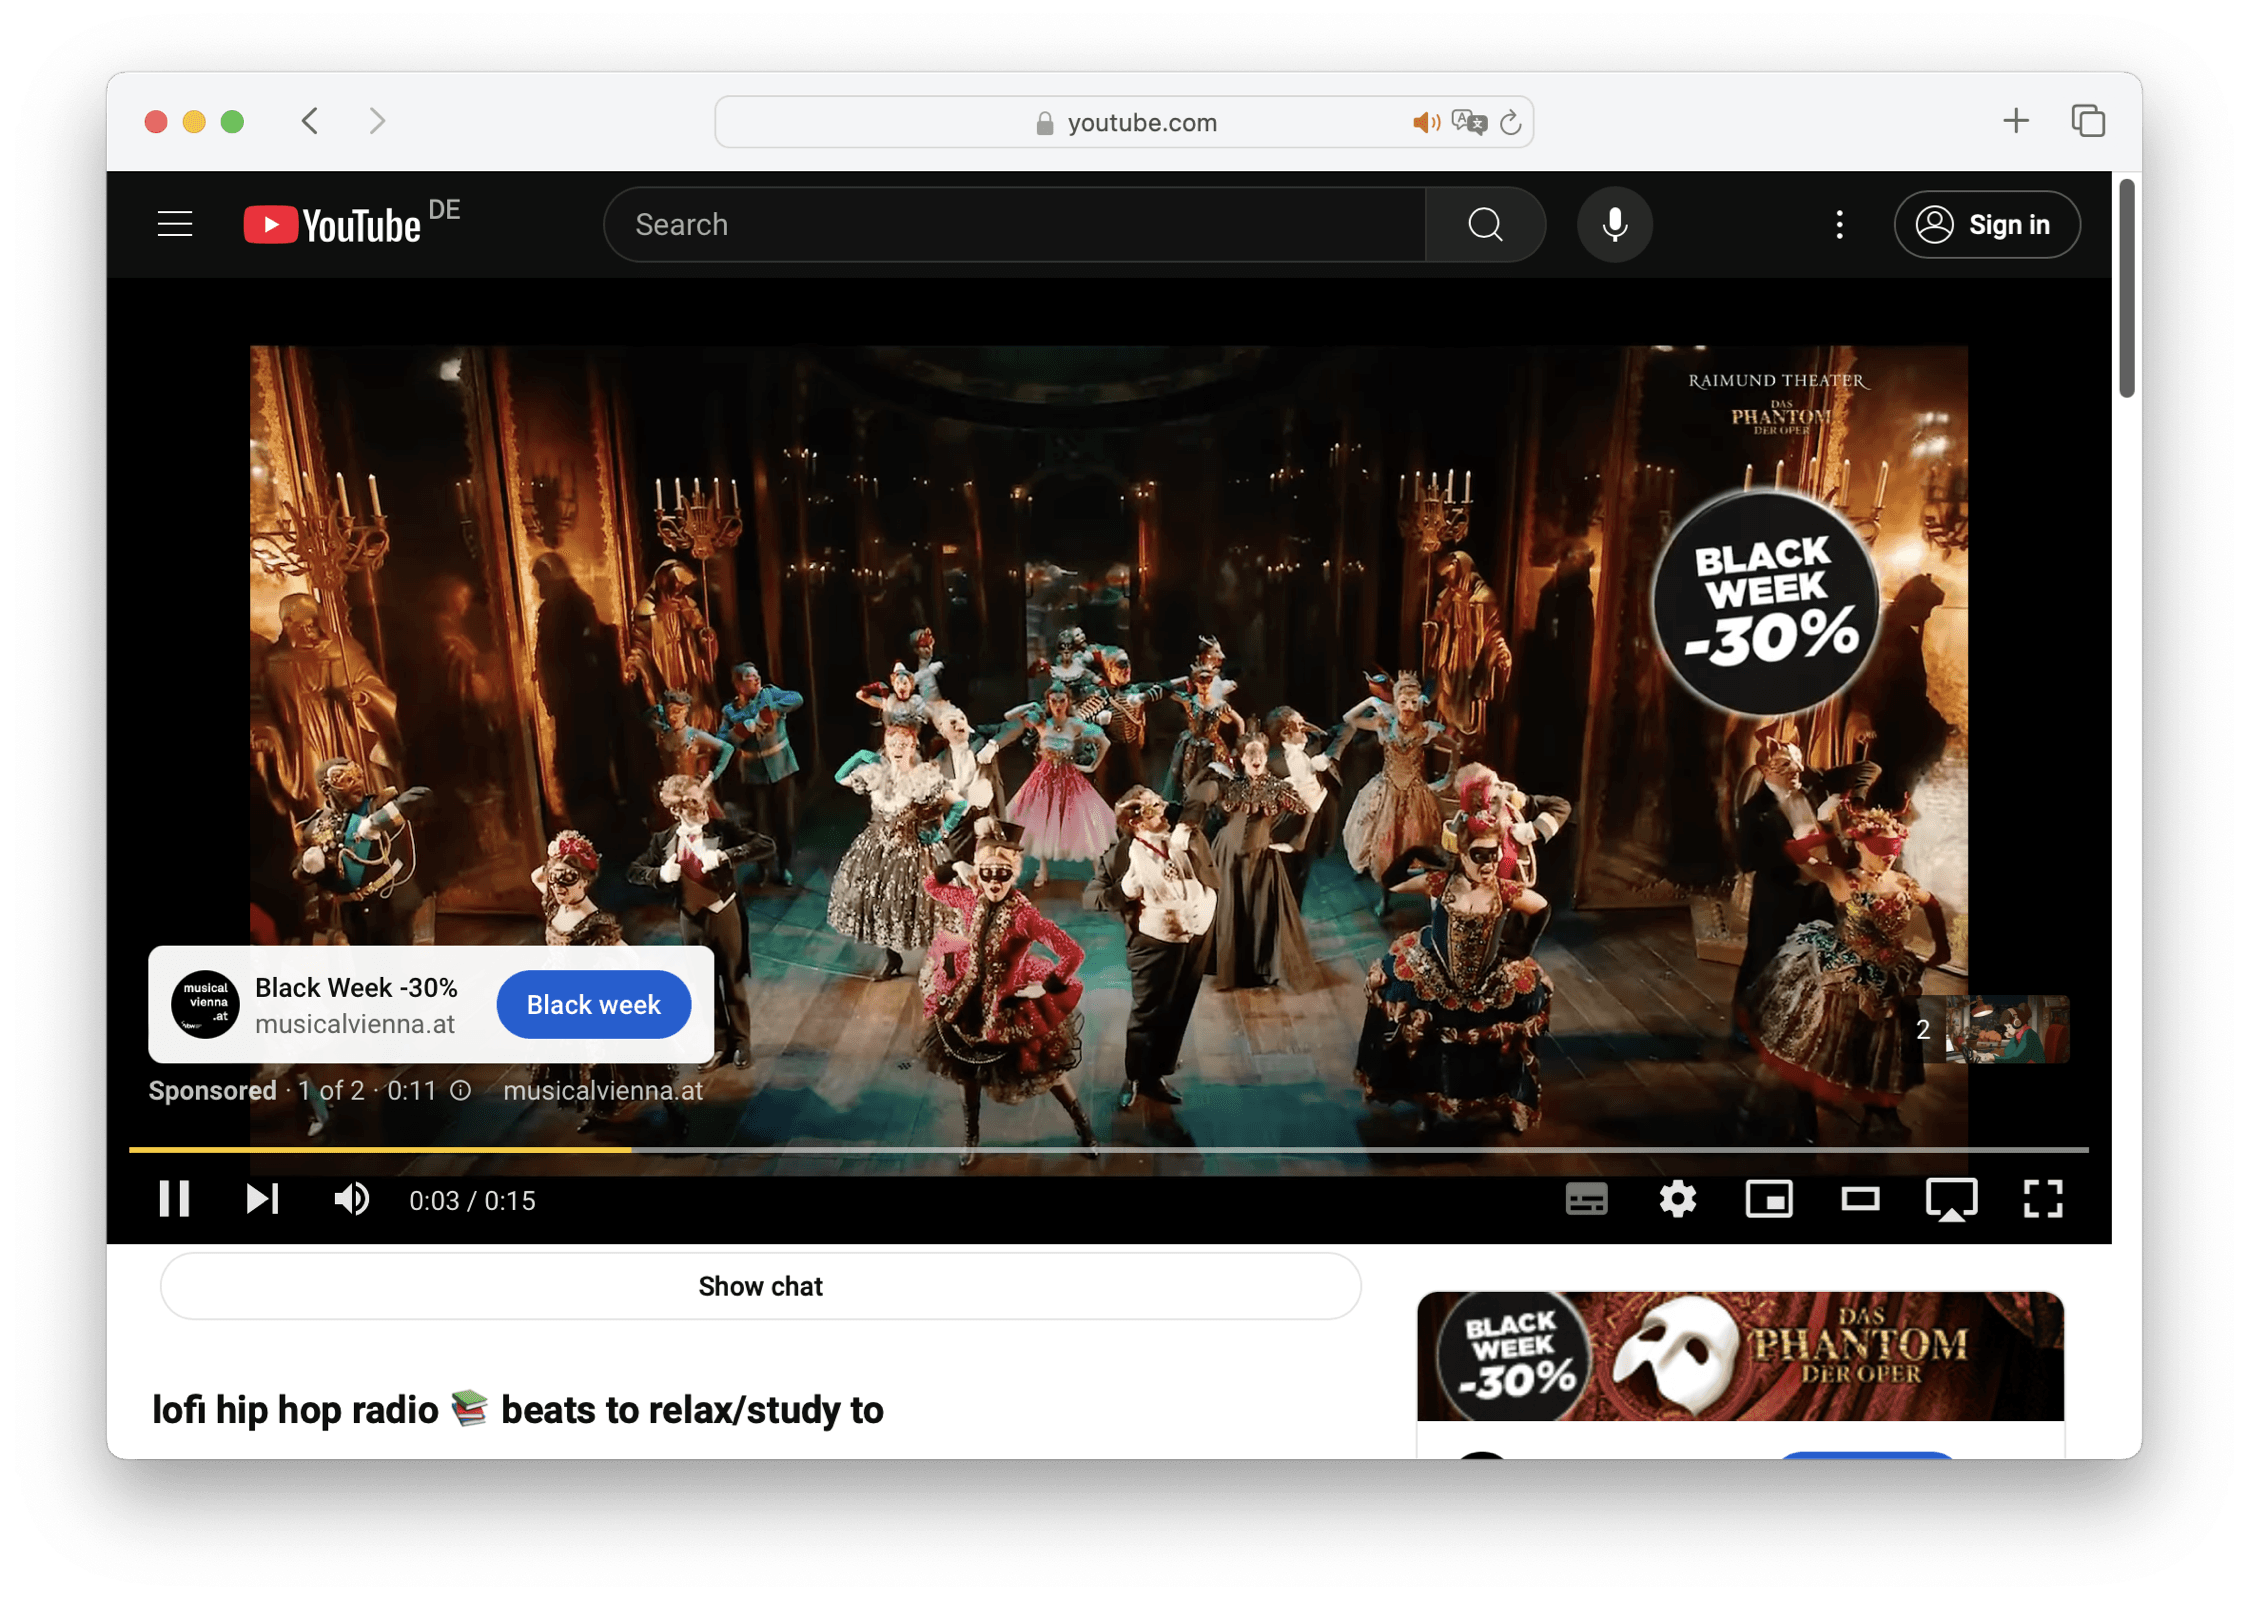The height and width of the screenshot is (1600, 2249).
Task: Mute the tab using address bar speaker icon
Action: [x=1426, y=122]
